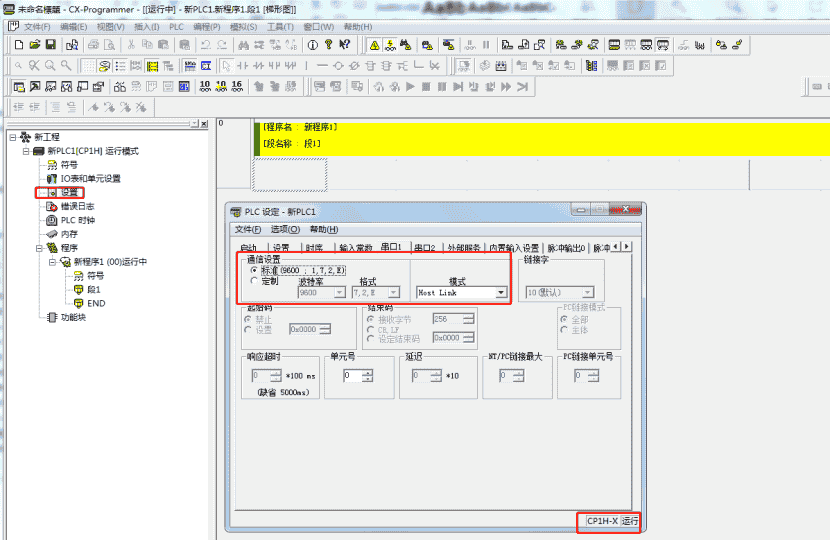Select the 内存 memory item in tree
The height and width of the screenshot is (540, 830).
coord(69,234)
